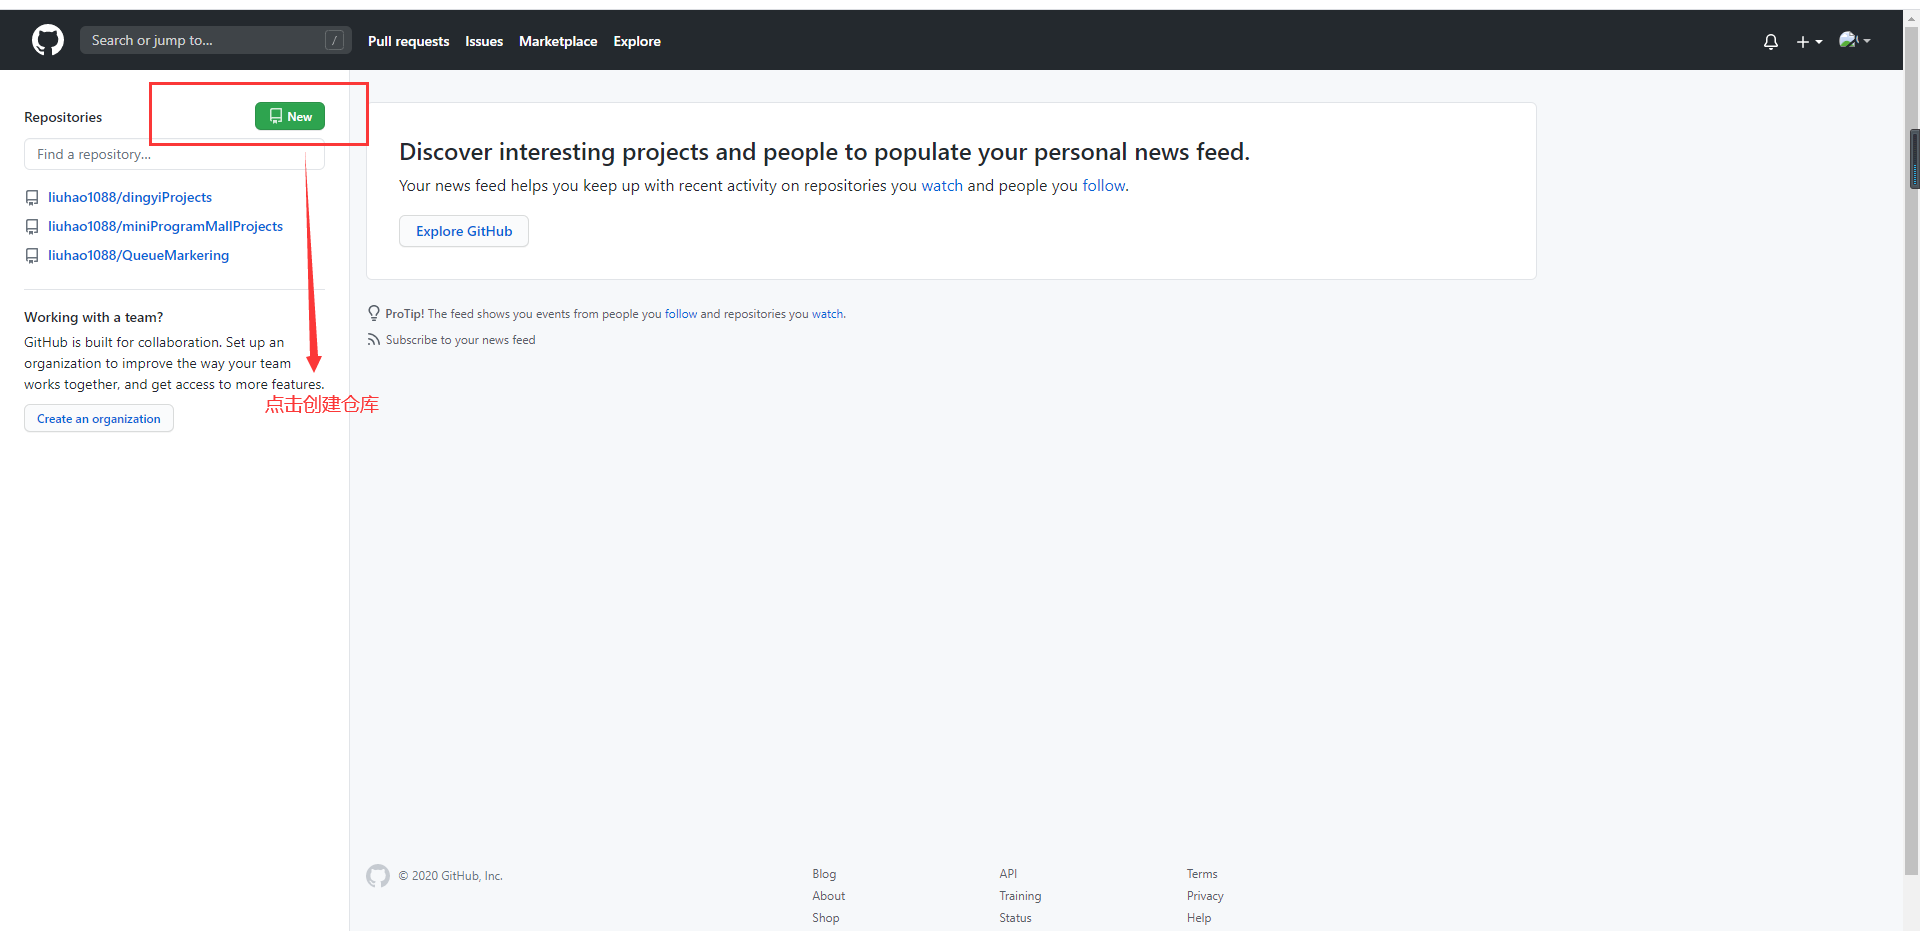This screenshot has width=1920, height=931.
Task: Open the Blog footer link
Action: (x=824, y=874)
